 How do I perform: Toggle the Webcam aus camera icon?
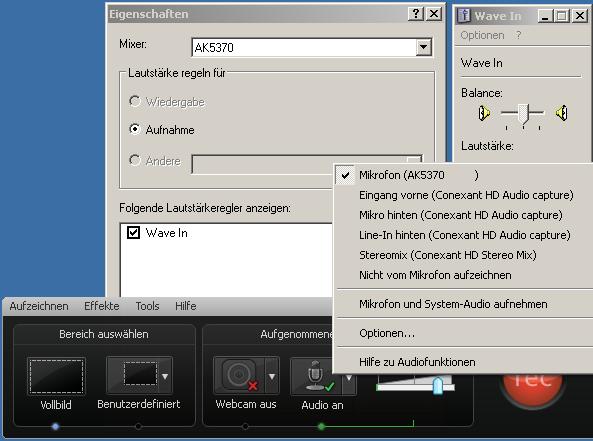pos(238,375)
